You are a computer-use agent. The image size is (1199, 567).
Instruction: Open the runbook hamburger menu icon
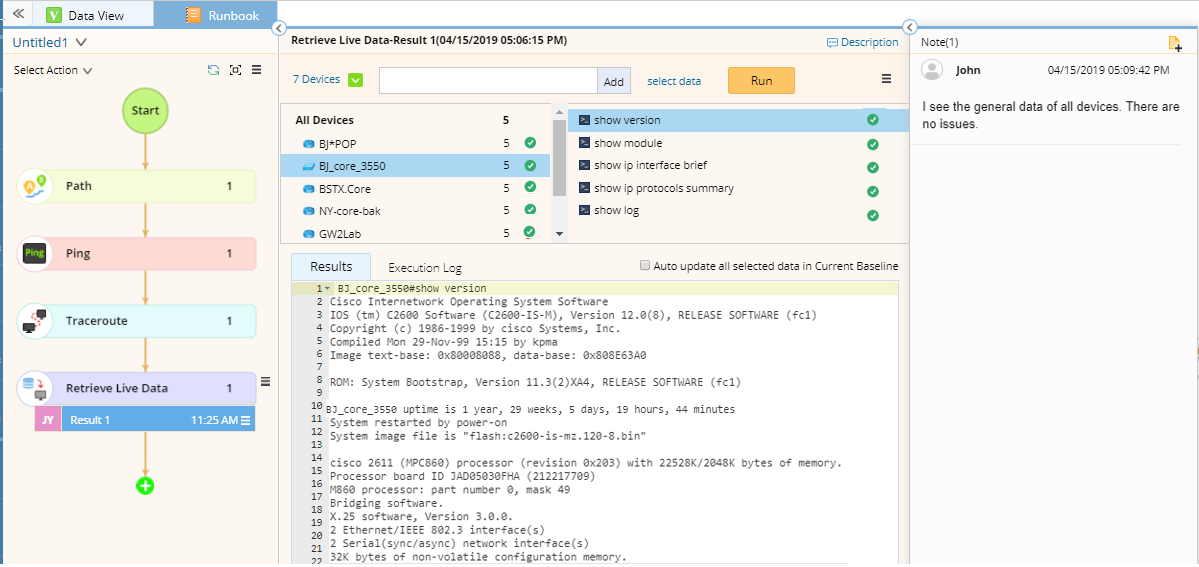click(x=257, y=70)
